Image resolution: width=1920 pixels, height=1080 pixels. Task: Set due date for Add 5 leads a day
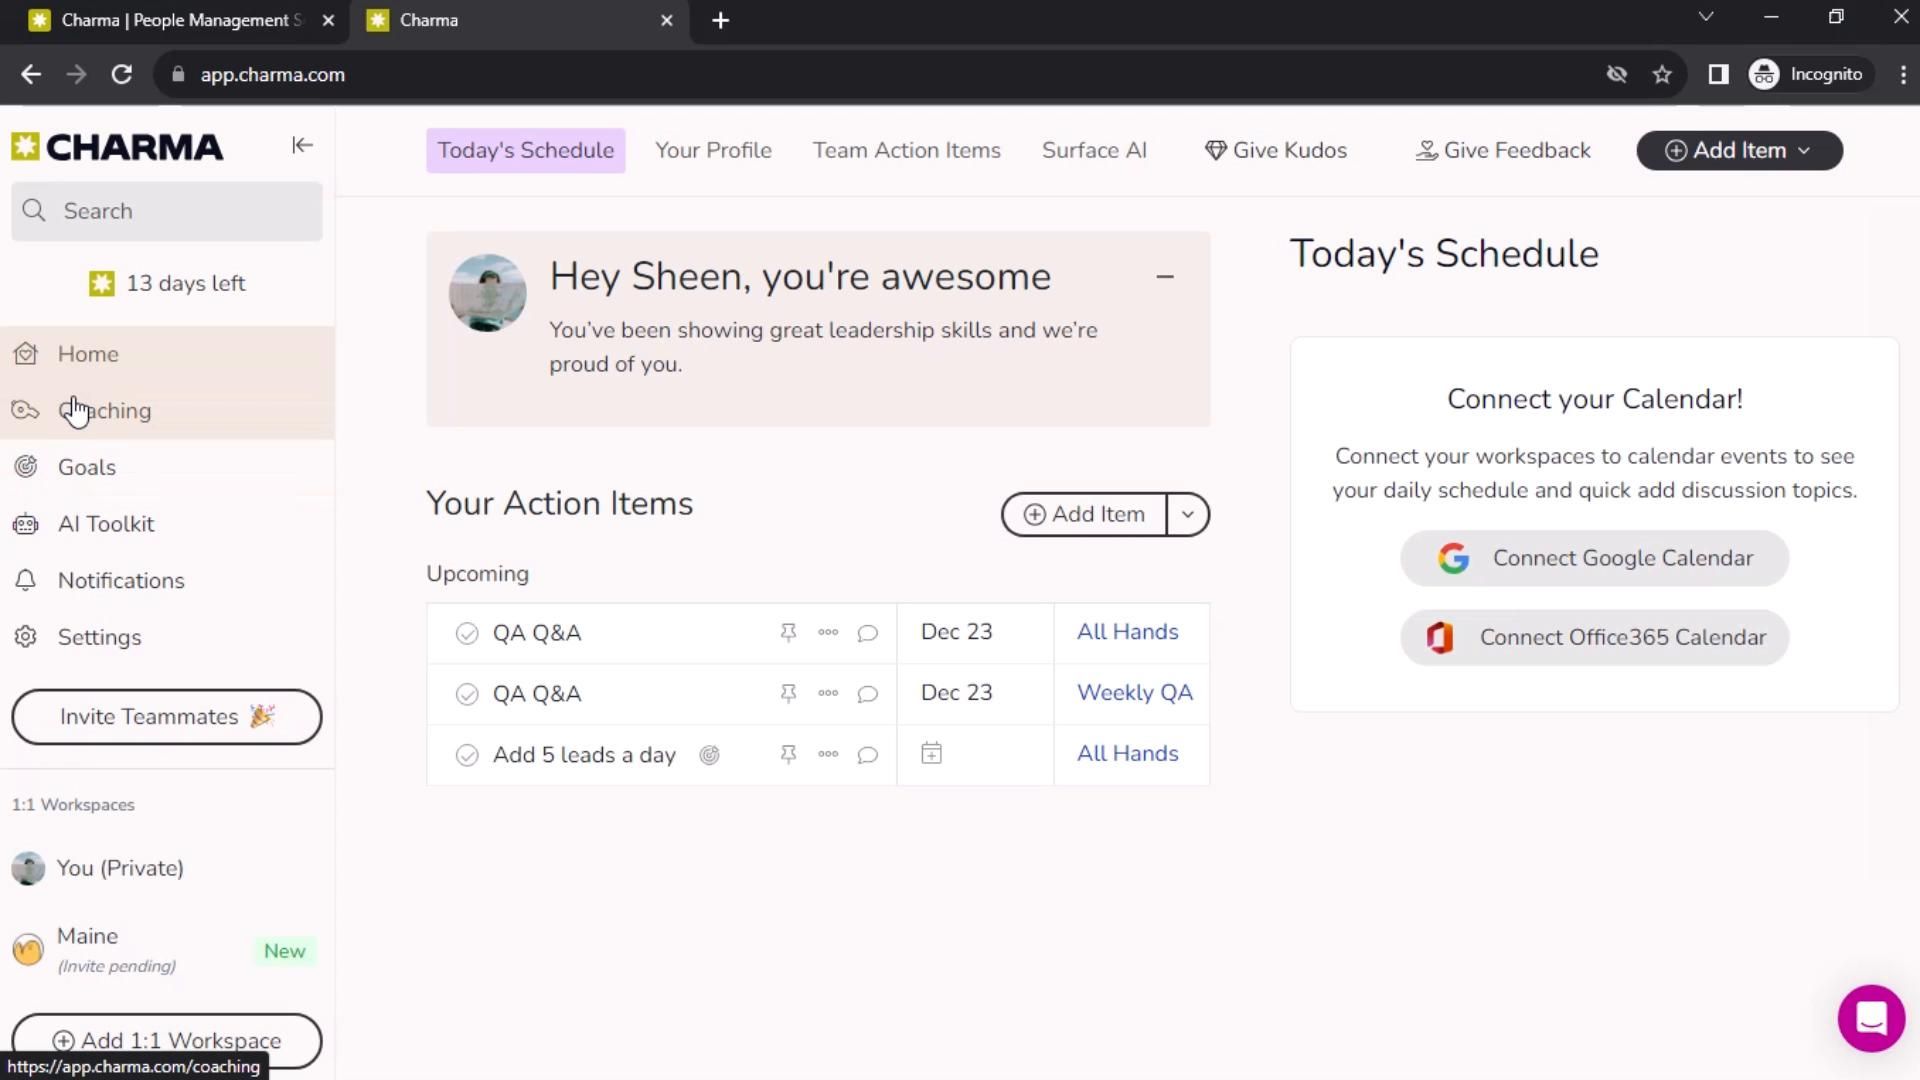[931, 754]
